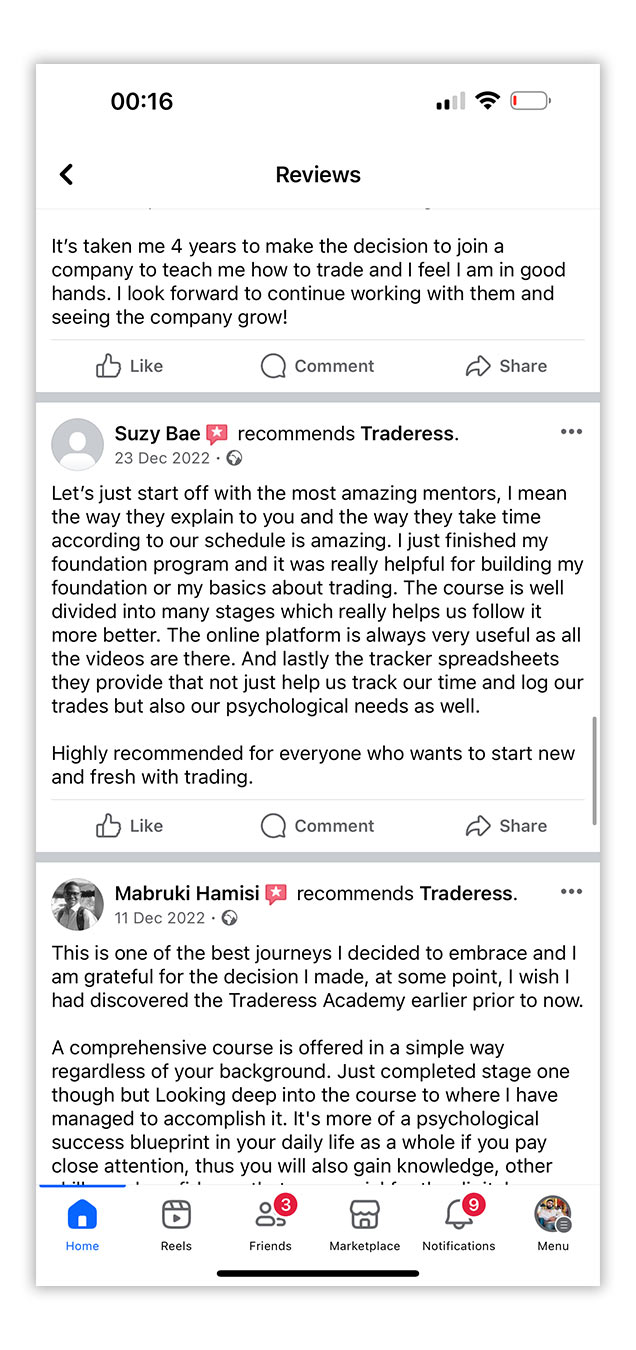Open options menu for Suzy Bae's post
The width and height of the screenshot is (636, 1350).
[571, 432]
